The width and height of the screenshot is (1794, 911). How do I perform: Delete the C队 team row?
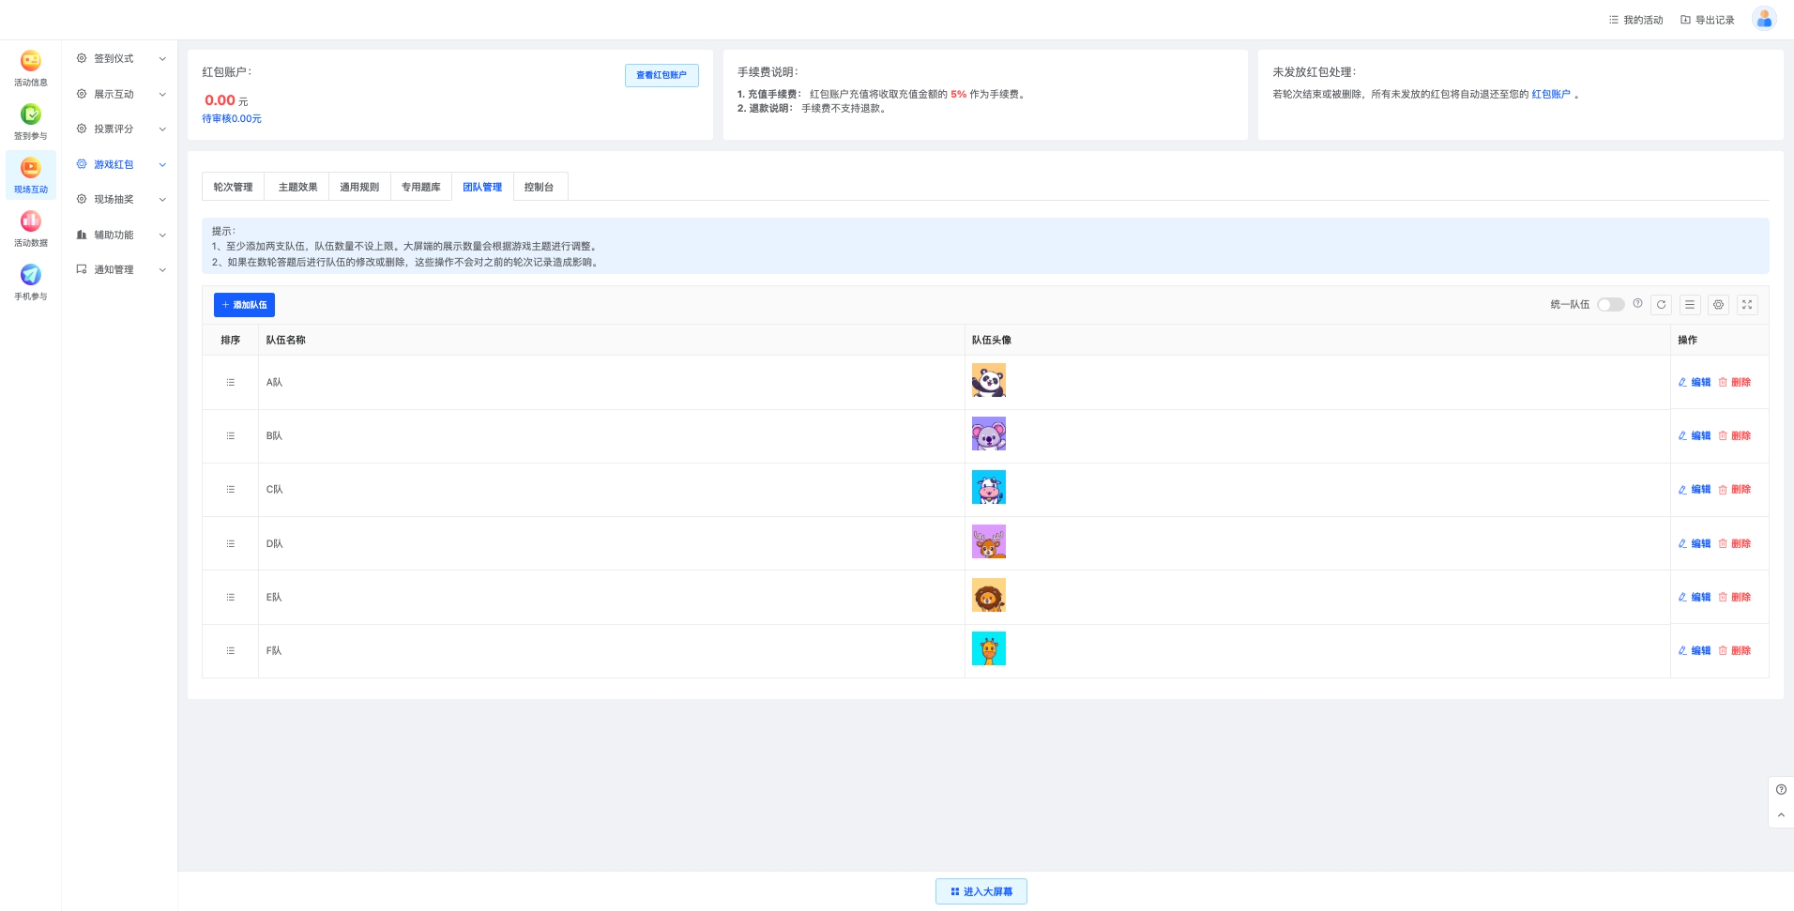pyautogui.click(x=1735, y=490)
